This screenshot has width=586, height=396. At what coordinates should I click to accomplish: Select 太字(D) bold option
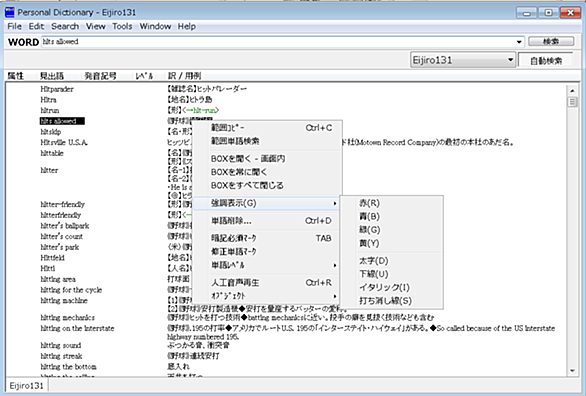[392, 261]
